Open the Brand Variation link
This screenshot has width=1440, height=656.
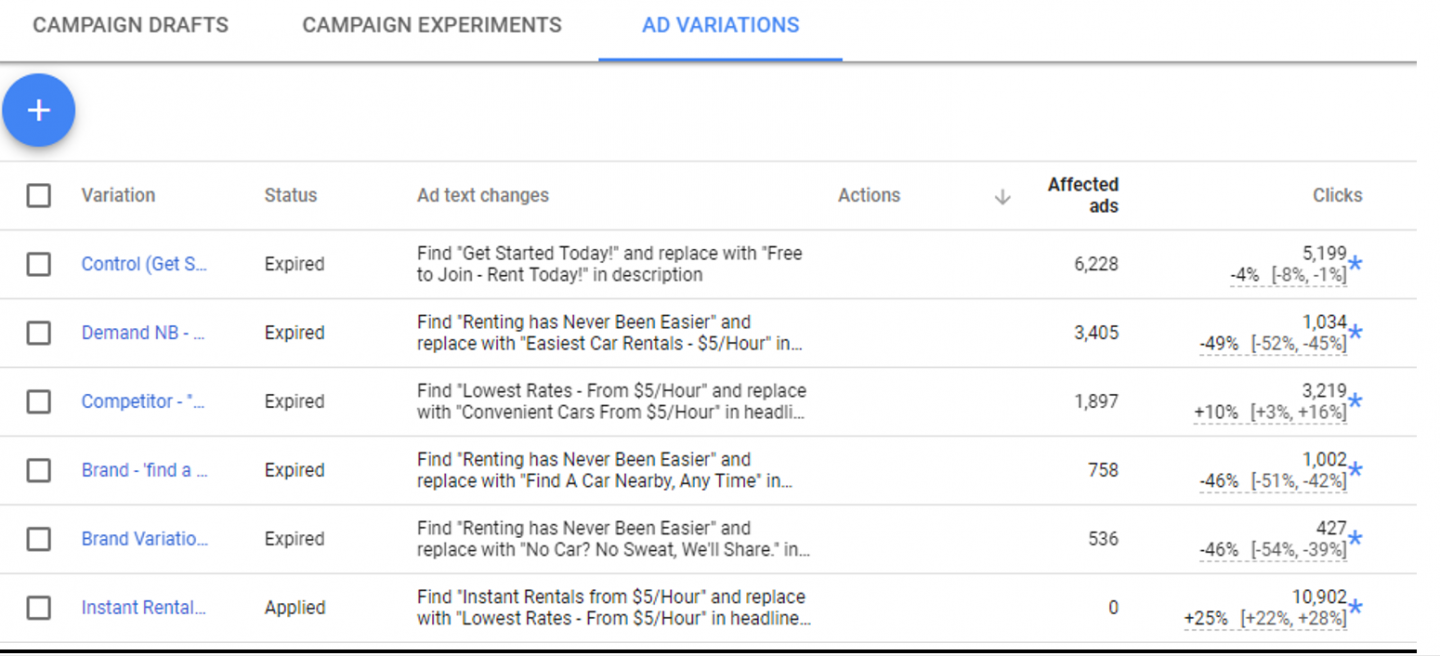pos(145,539)
